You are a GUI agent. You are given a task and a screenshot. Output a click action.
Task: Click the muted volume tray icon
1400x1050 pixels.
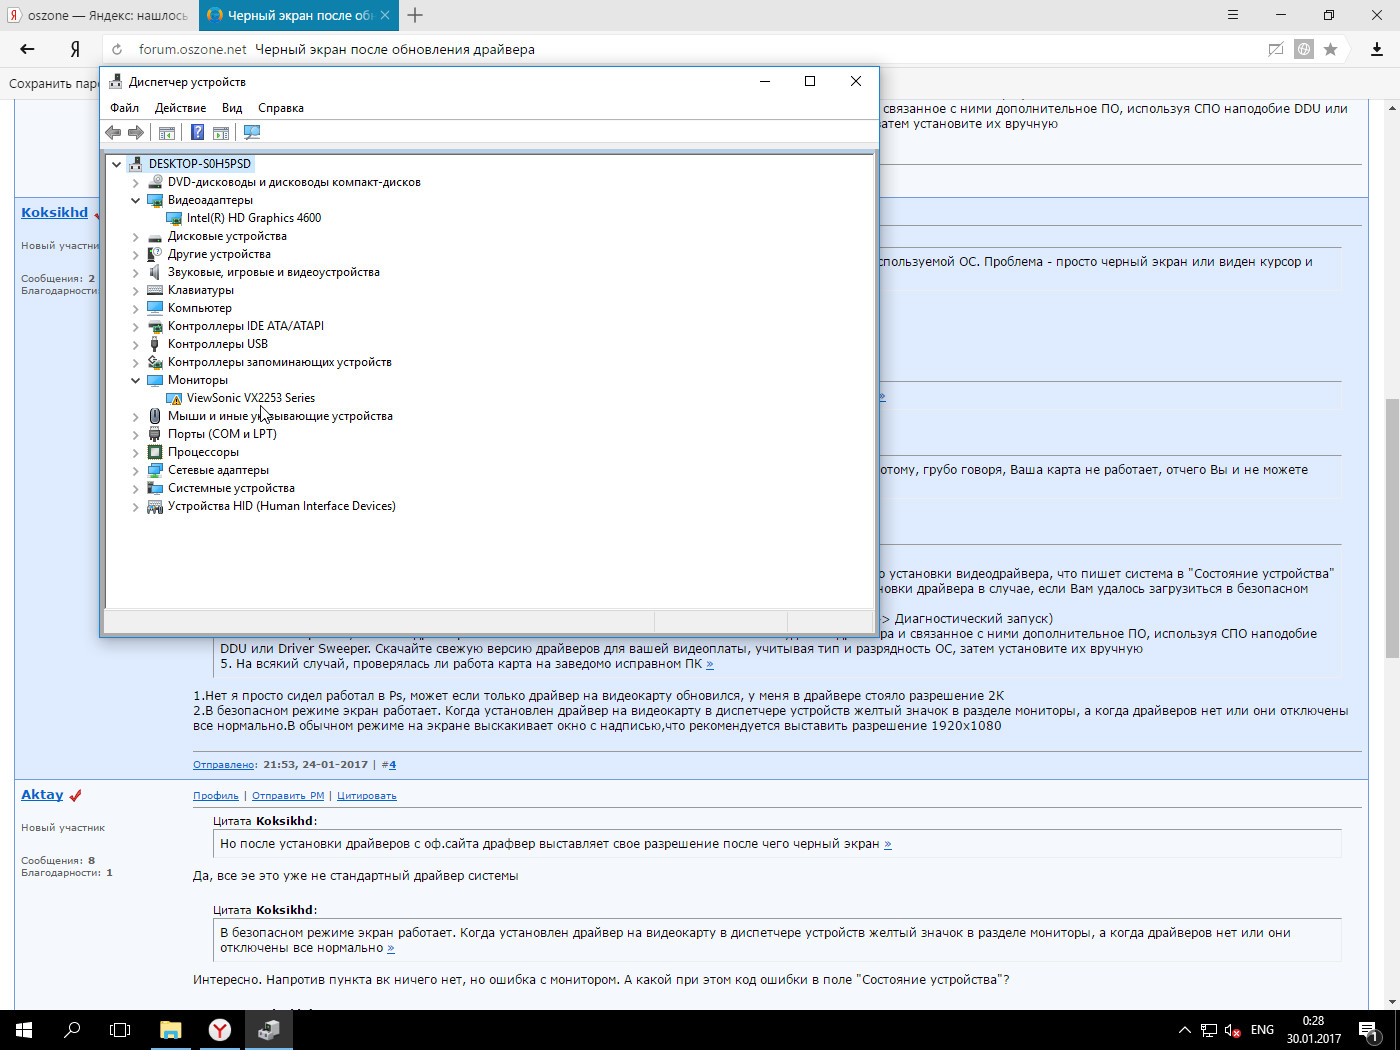[x=1233, y=1030]
